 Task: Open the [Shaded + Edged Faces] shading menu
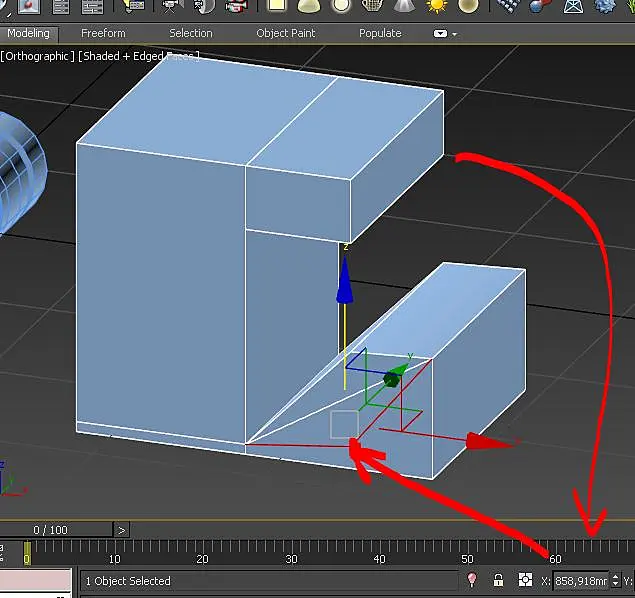pos(138,56)
